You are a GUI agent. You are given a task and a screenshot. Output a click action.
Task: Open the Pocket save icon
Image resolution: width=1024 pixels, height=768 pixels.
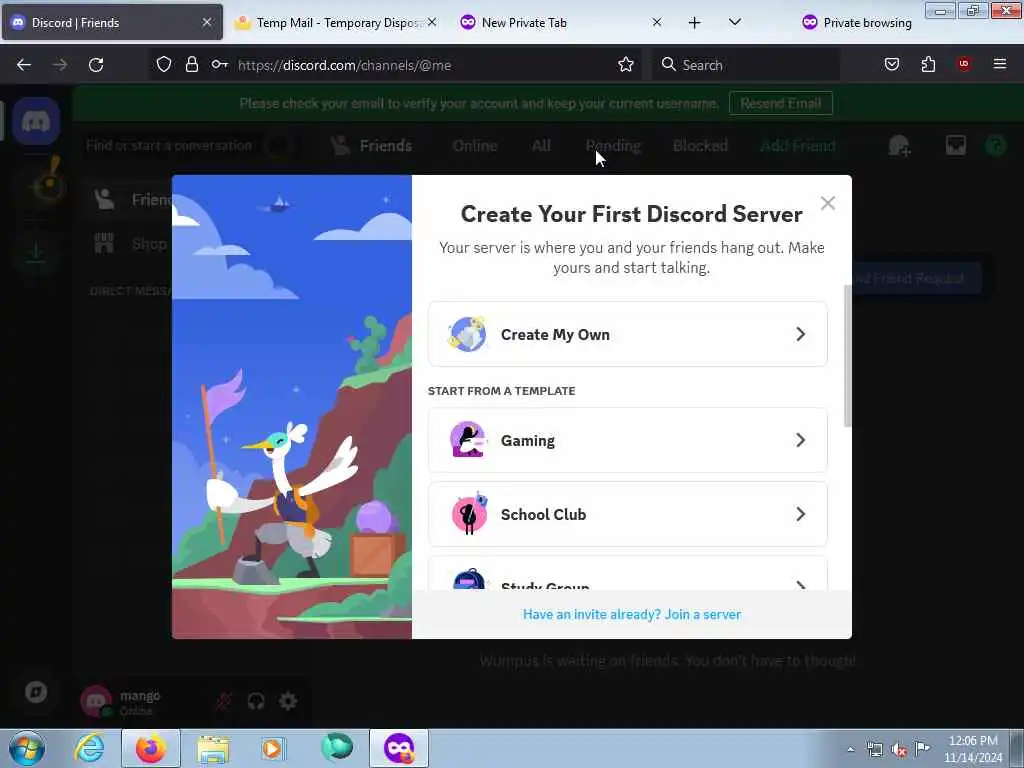pyautogui.click(x=891, y=64)
